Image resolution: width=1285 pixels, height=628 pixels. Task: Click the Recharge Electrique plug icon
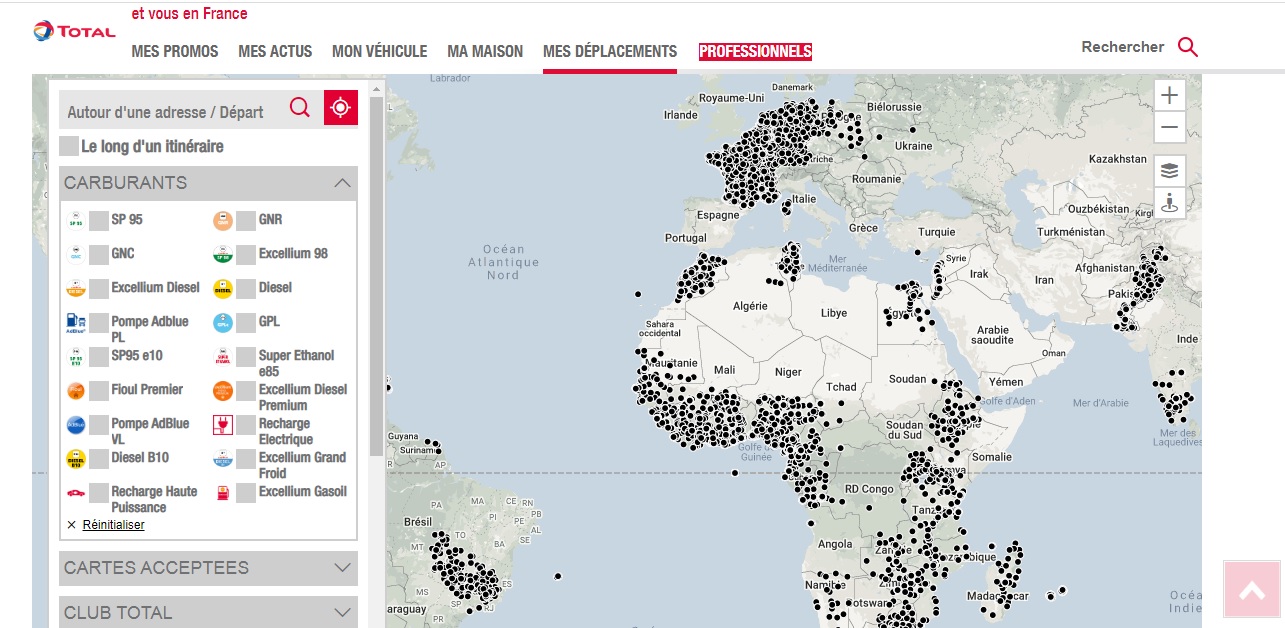click(222, 424)
